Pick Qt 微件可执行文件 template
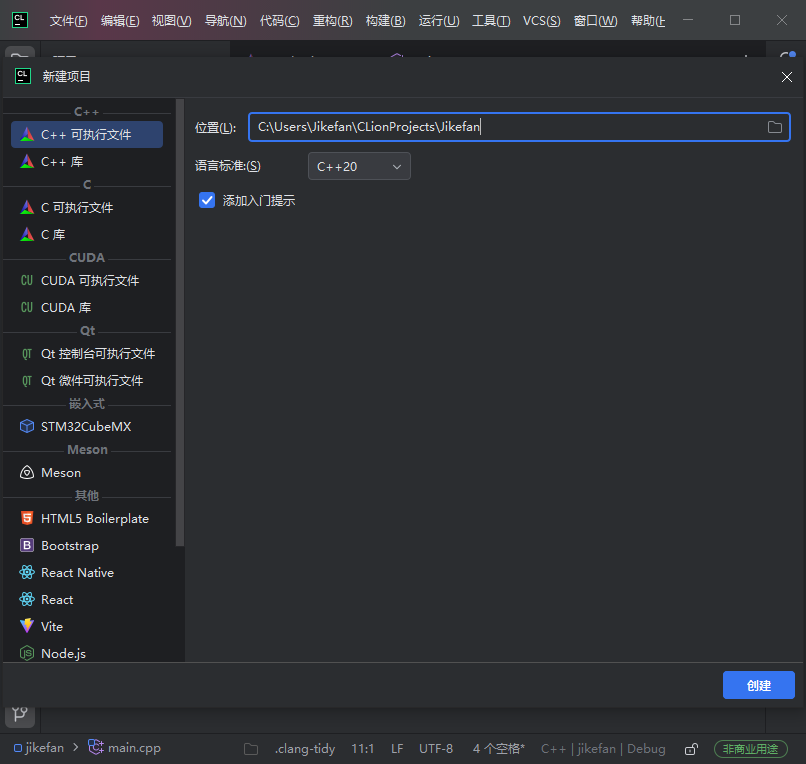Screen dimensions: 806x764 click(x=87, y=381)
